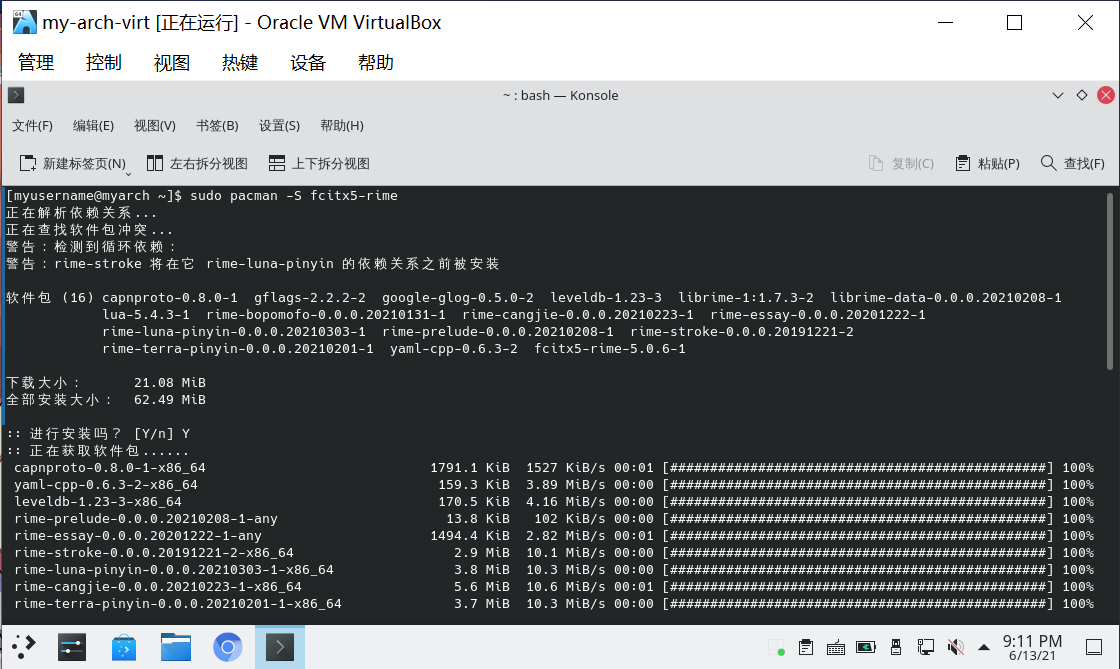This screenshot has height=669, width=1120.
Task: Open clipboard tray icon
Action: click(805, 647)
